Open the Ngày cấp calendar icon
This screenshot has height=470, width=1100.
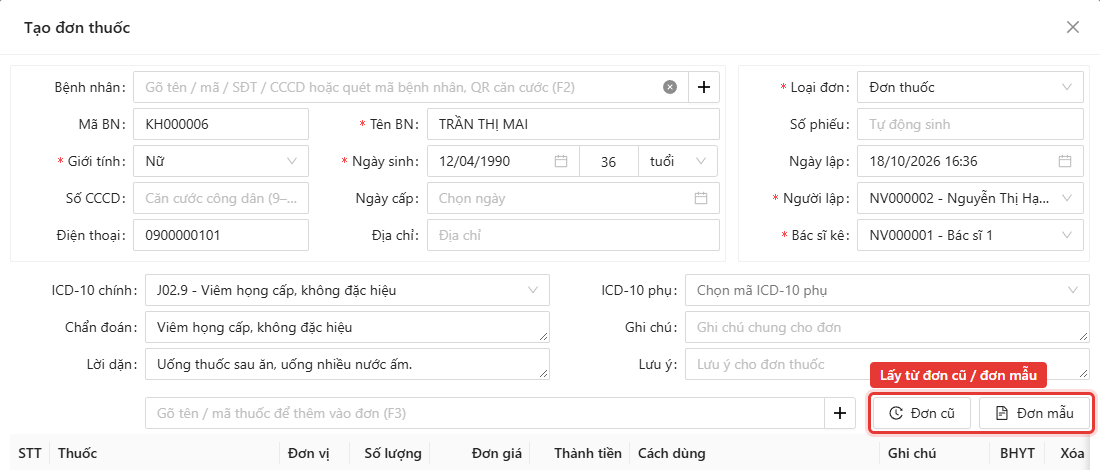click(x=700, y=198)
